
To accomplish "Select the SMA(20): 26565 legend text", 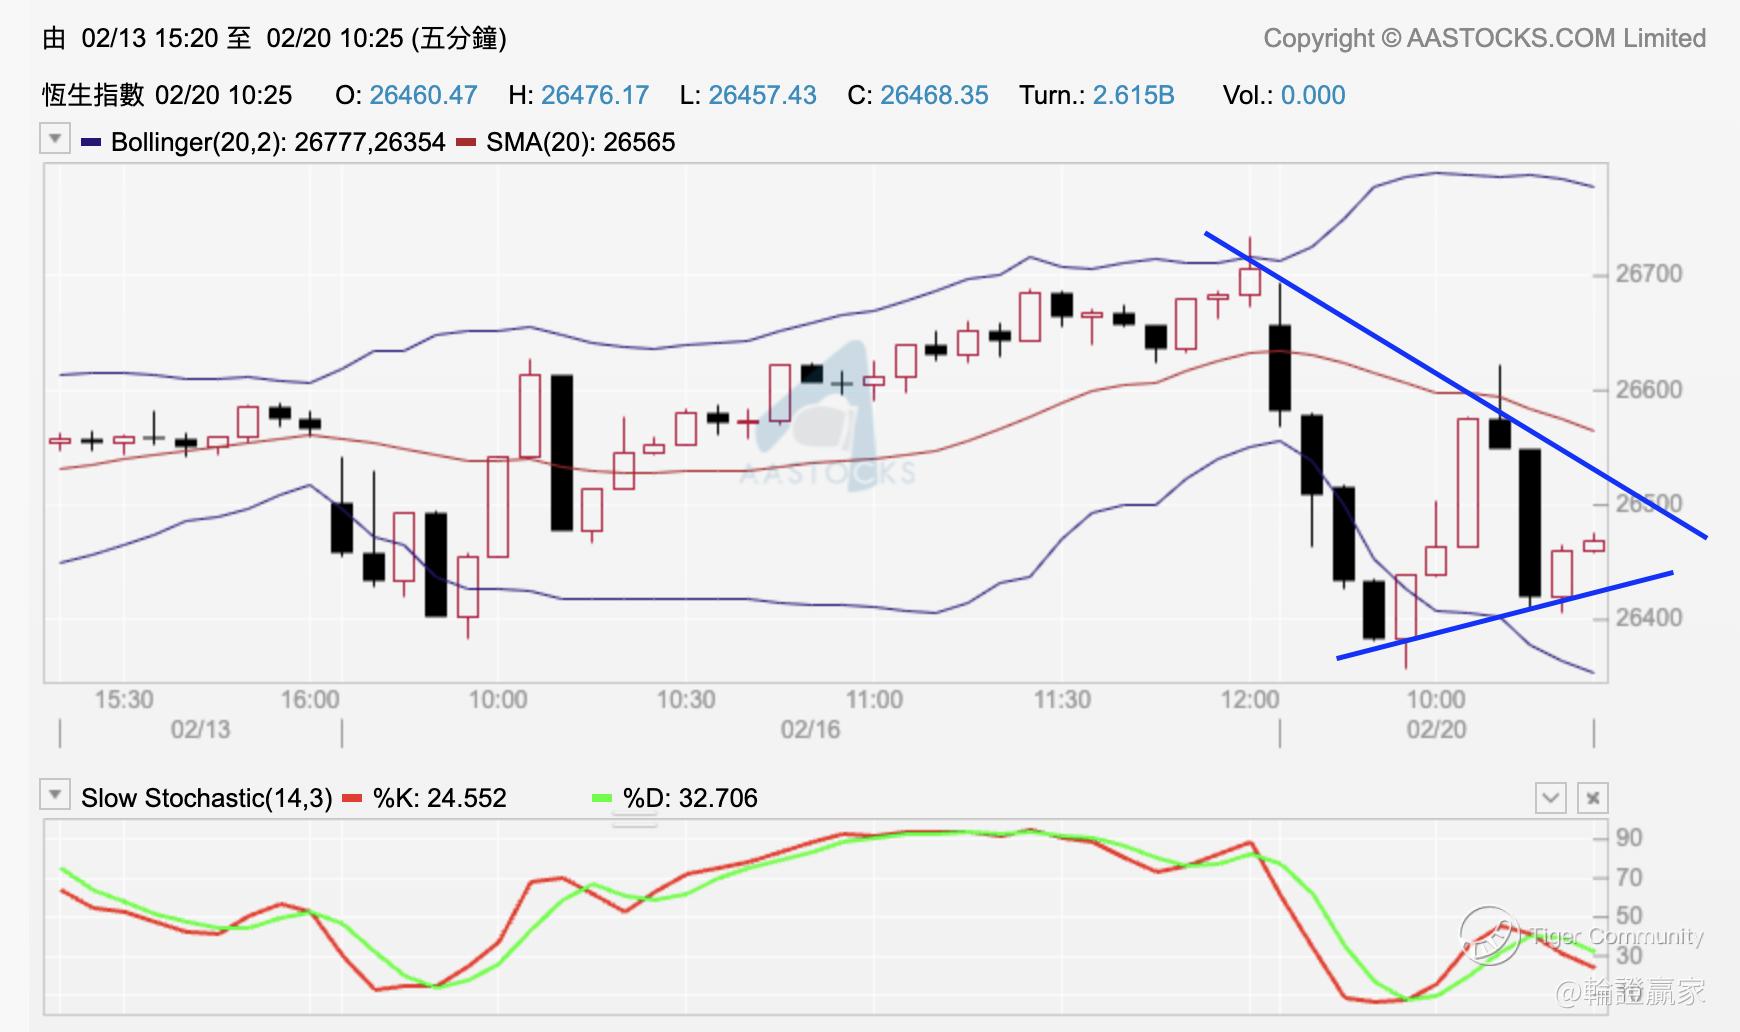I will [581, 142].
